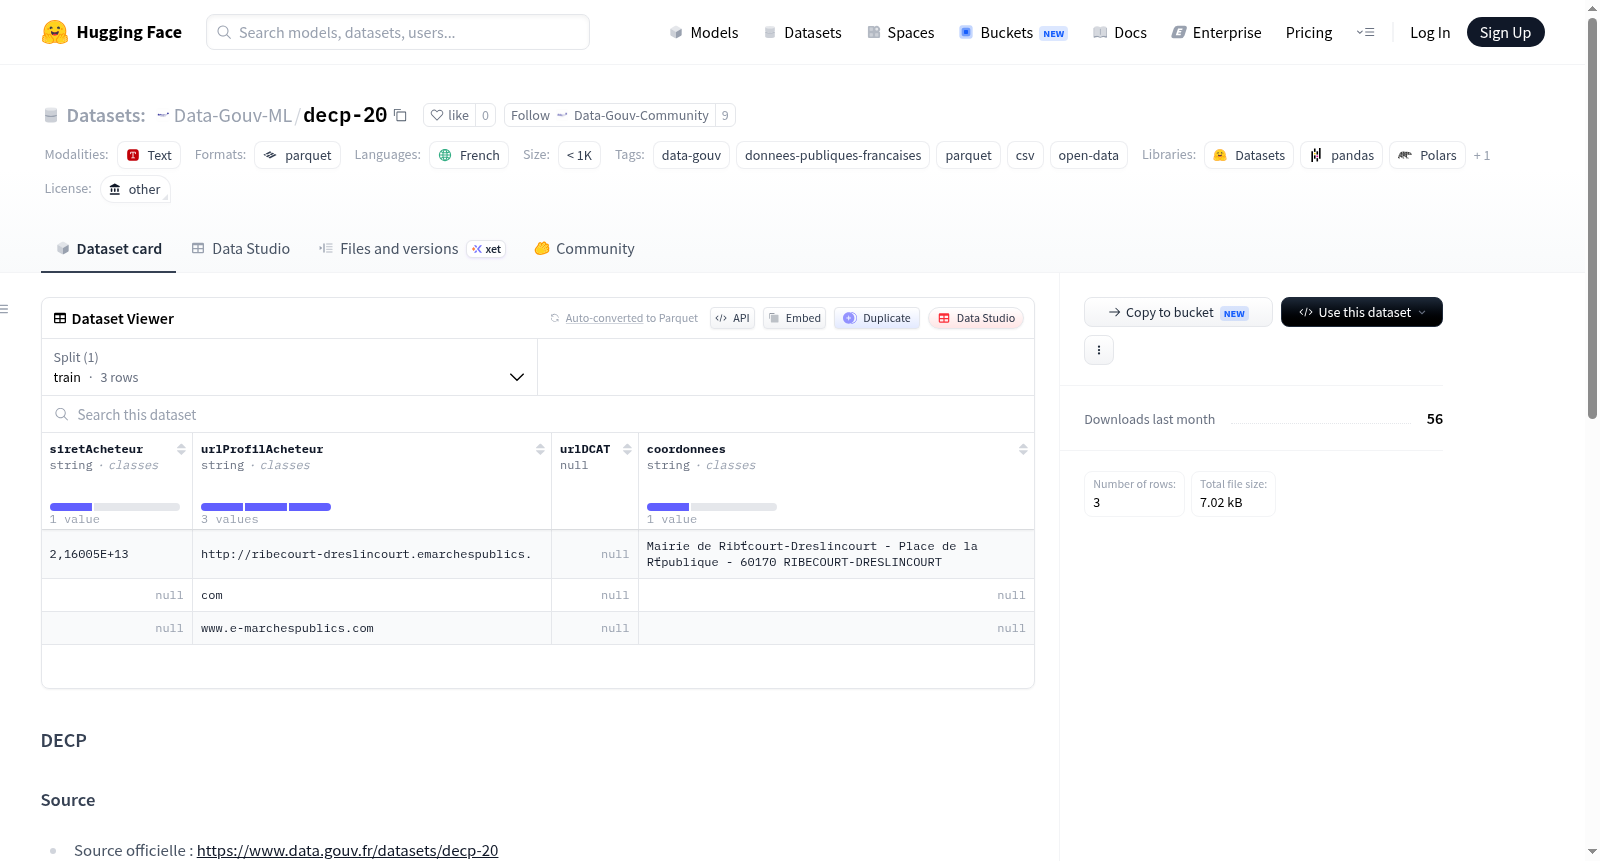Click the search magnifier in dataset search
1600x861 pixels.
pos(62,414)
